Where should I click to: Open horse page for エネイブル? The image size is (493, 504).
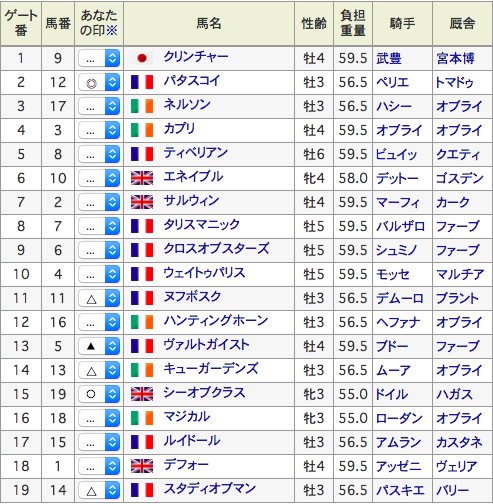pyautogui.click(x=193, y=177)
